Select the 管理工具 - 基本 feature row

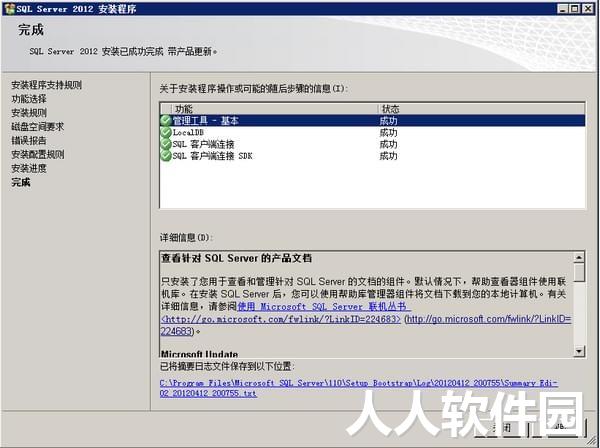(372, 121)
